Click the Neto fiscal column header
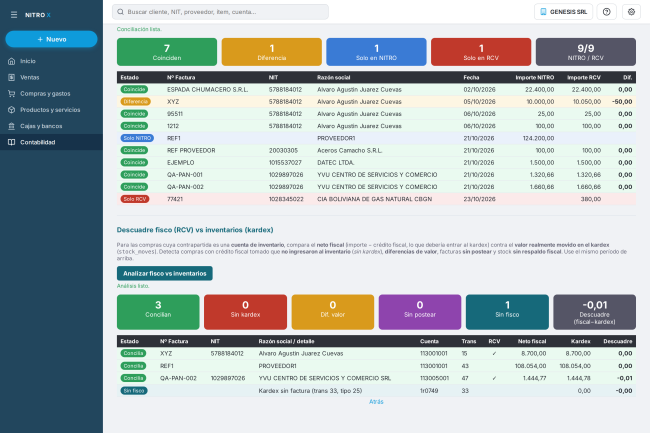The width and height of the screenshot is (650, 433). tap(532, 341)
